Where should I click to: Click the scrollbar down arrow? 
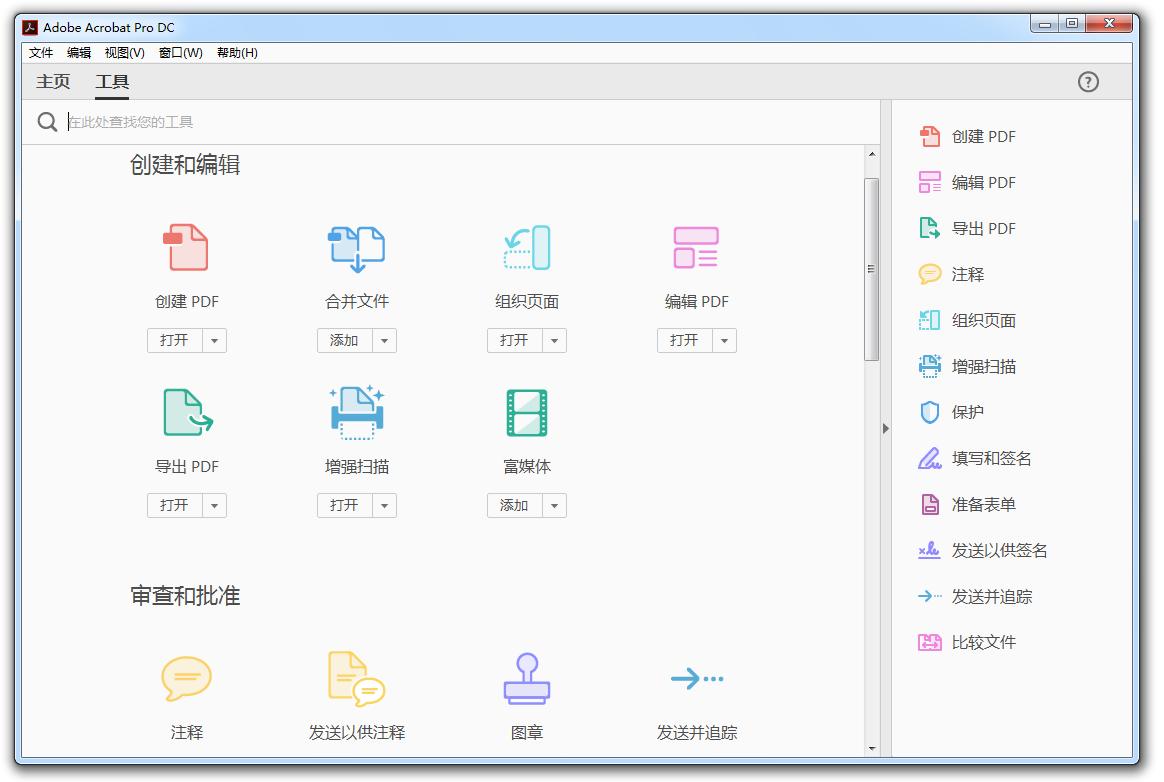[x=872, y=749]
